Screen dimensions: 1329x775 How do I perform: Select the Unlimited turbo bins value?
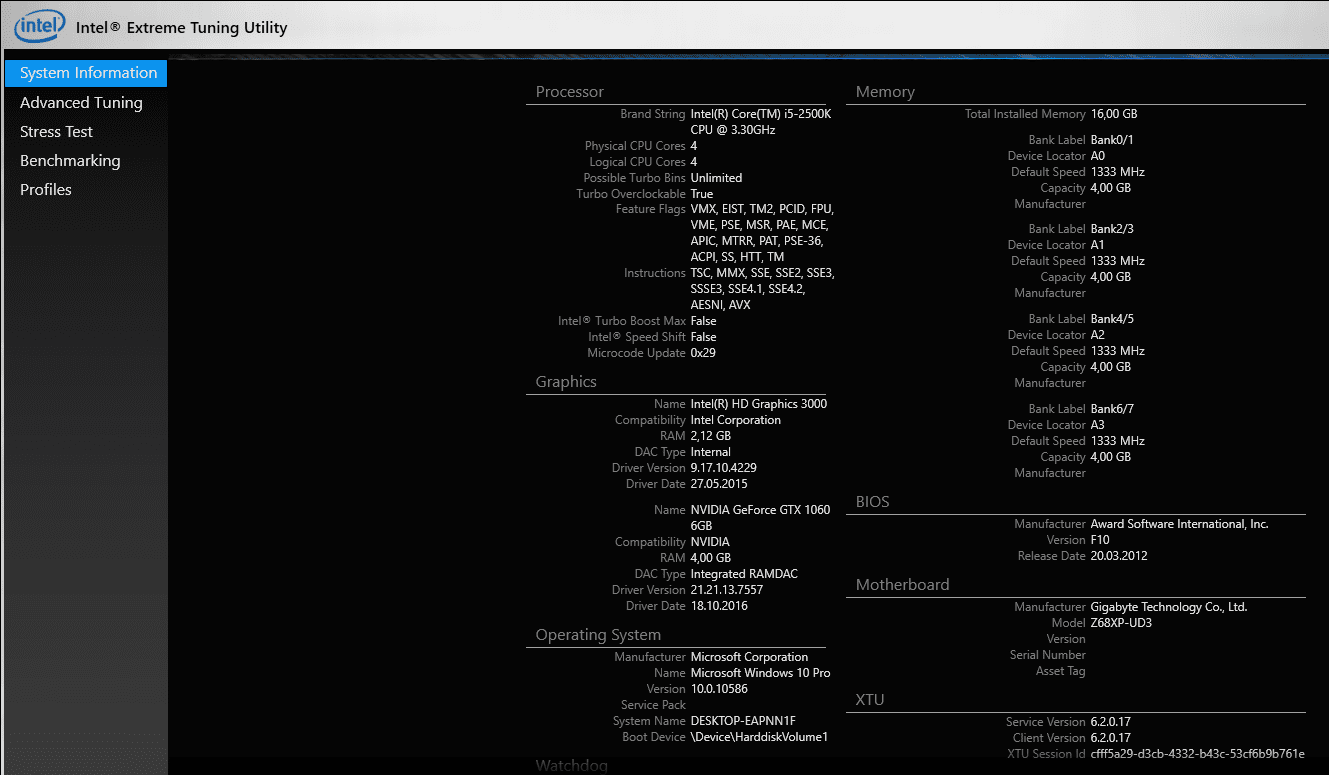point(716,178)
